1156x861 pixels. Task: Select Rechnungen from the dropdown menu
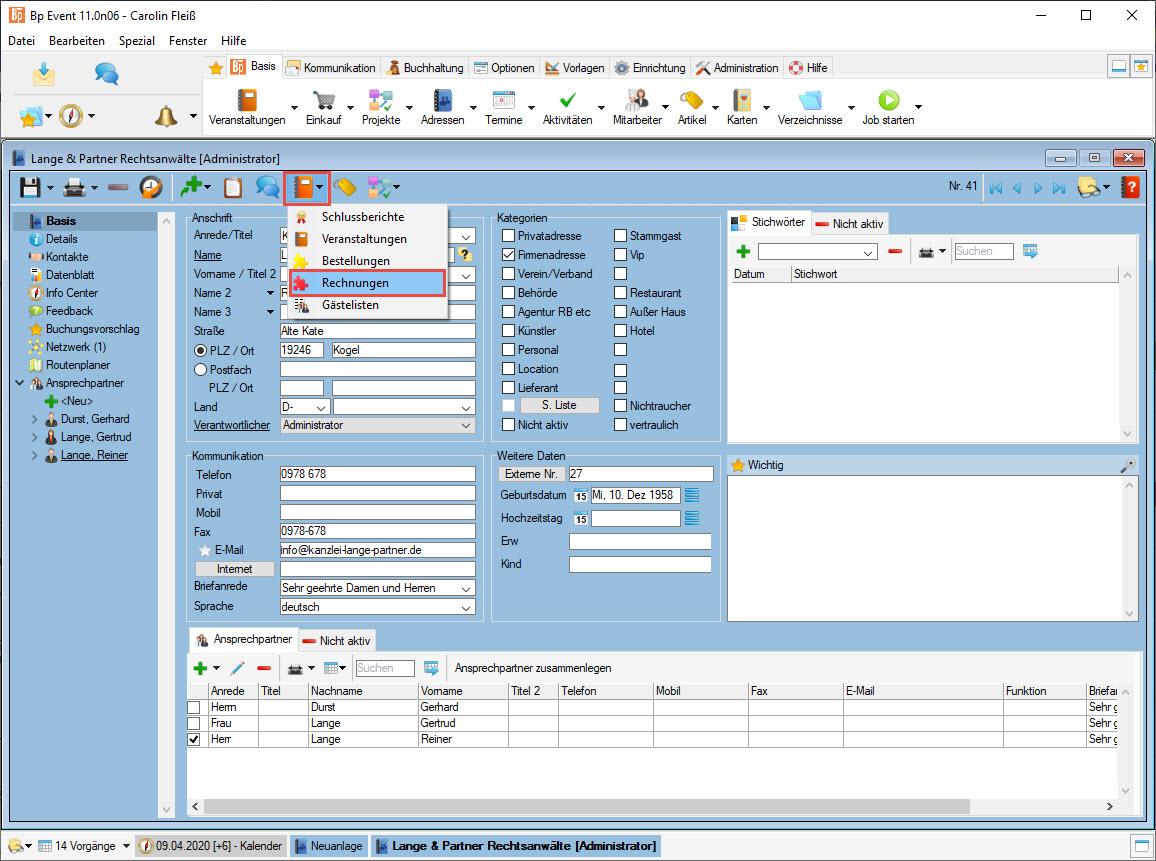click(355, 283)
